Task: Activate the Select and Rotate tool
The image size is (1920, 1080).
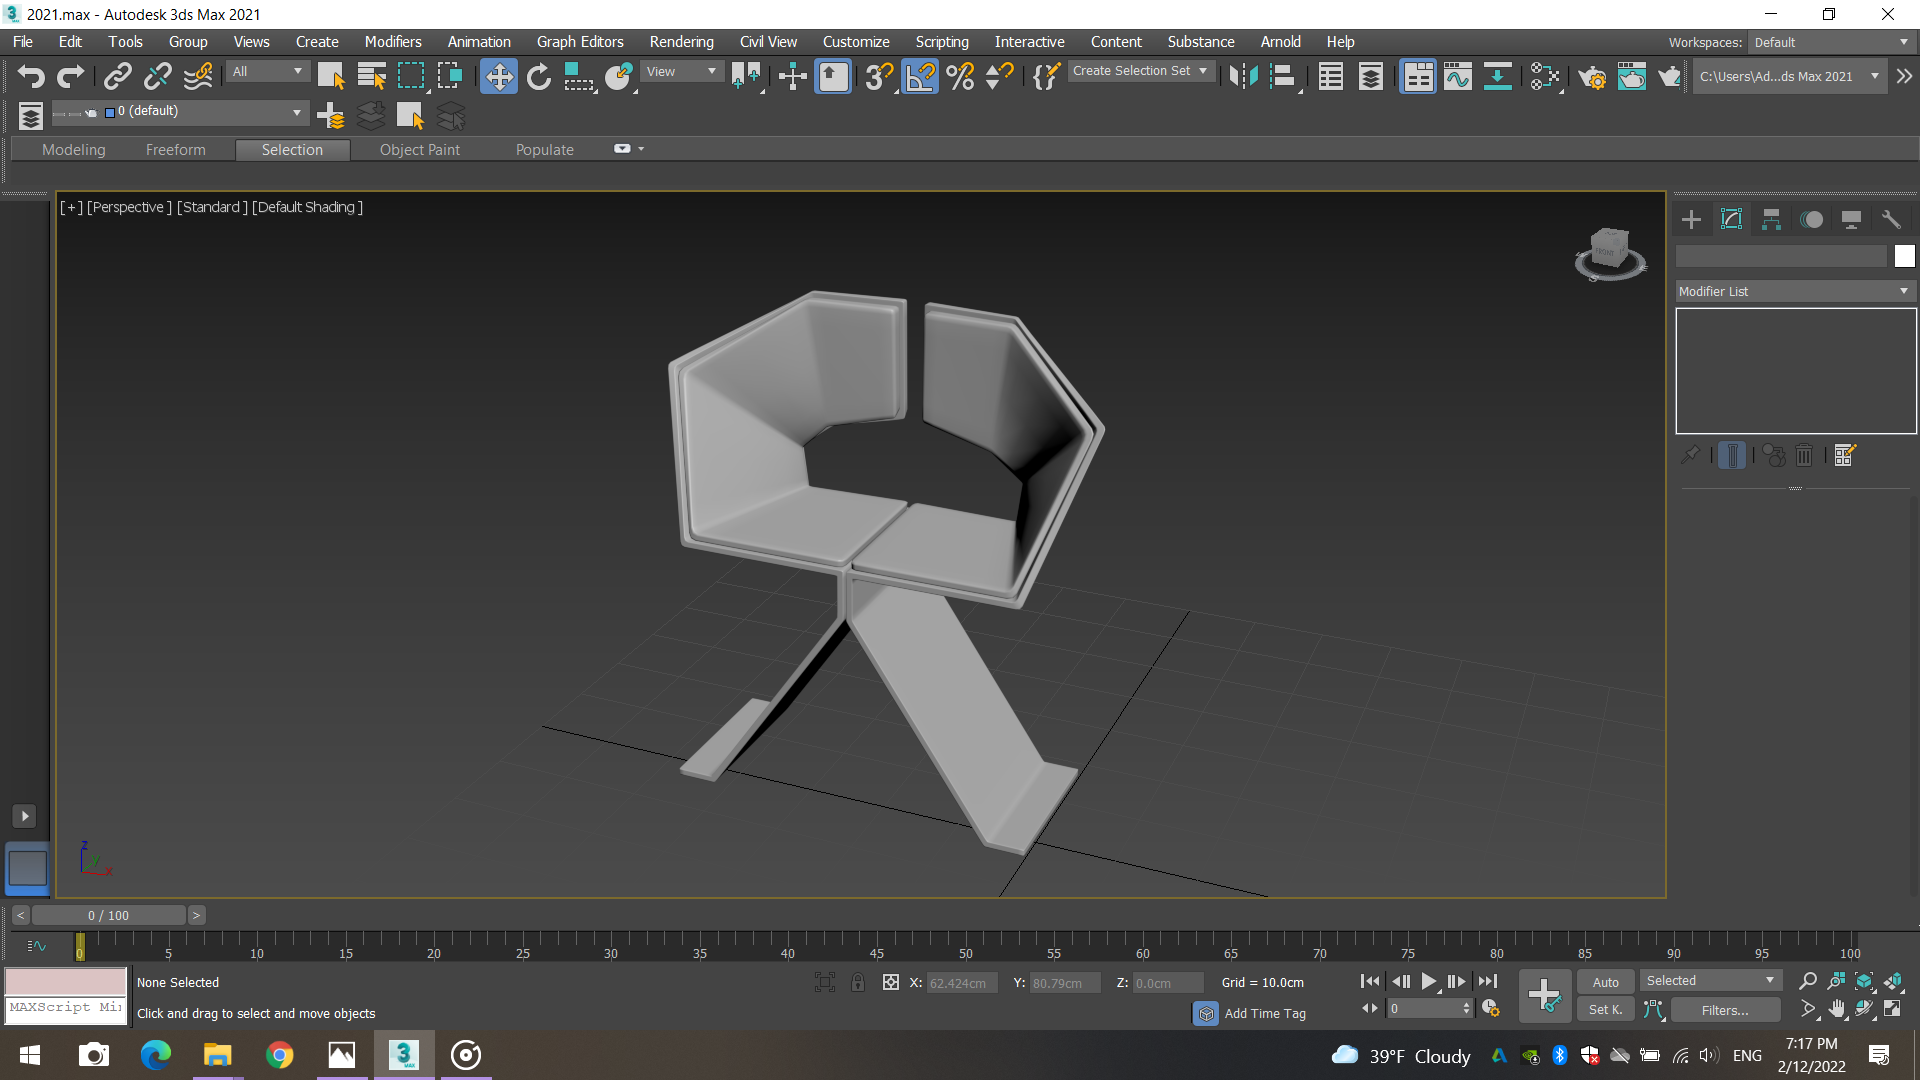Action: 538,76
